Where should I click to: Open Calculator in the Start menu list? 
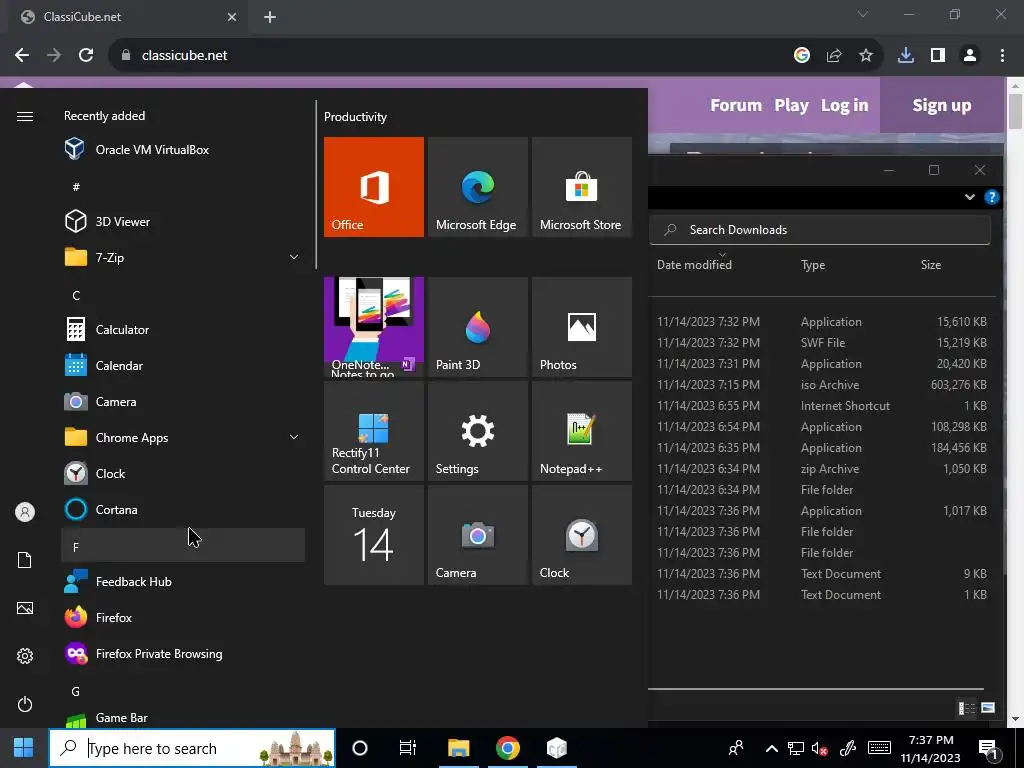[x=183, y=330]
